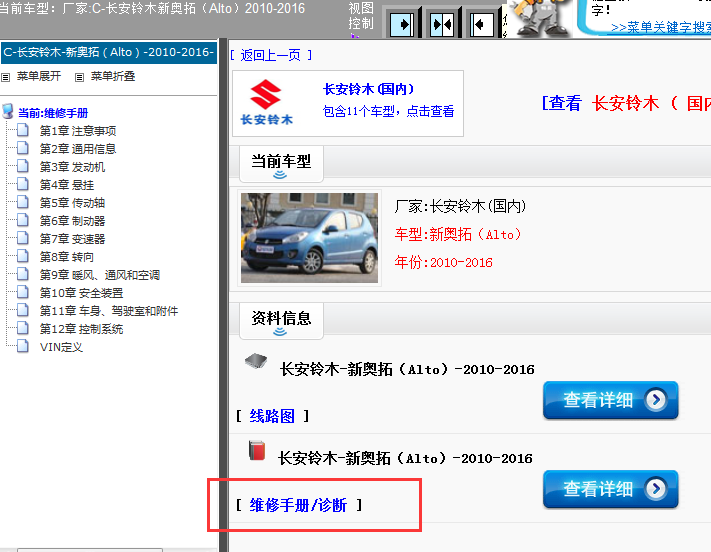Image resolution: width=711 pixels, height=552 pixels.
Task: Click page icon beside 第1章 注意事项
Action: pos(23,130)
